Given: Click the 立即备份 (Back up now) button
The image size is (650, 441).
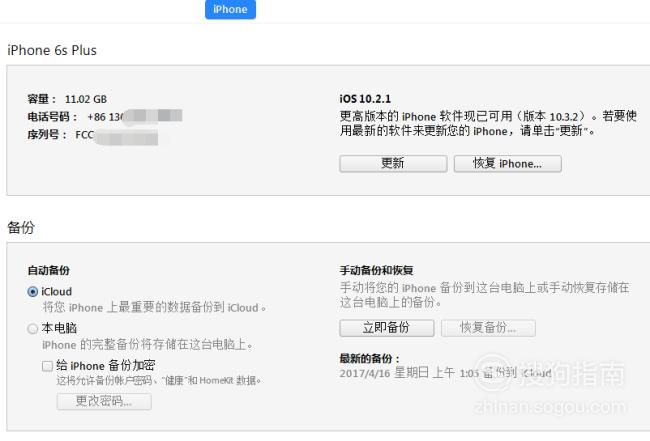Looking at the screenshot, I should tap(387, 328).
